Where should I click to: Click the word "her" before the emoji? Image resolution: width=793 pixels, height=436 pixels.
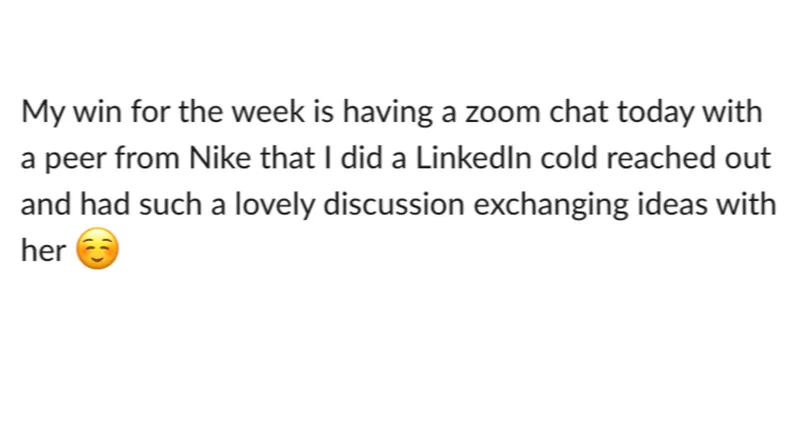click(43, 250)
